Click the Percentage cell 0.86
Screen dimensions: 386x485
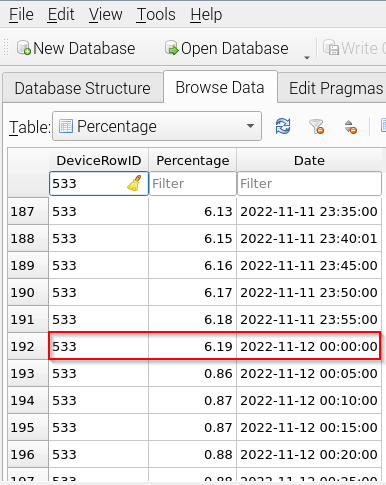(x=193, y=373)
